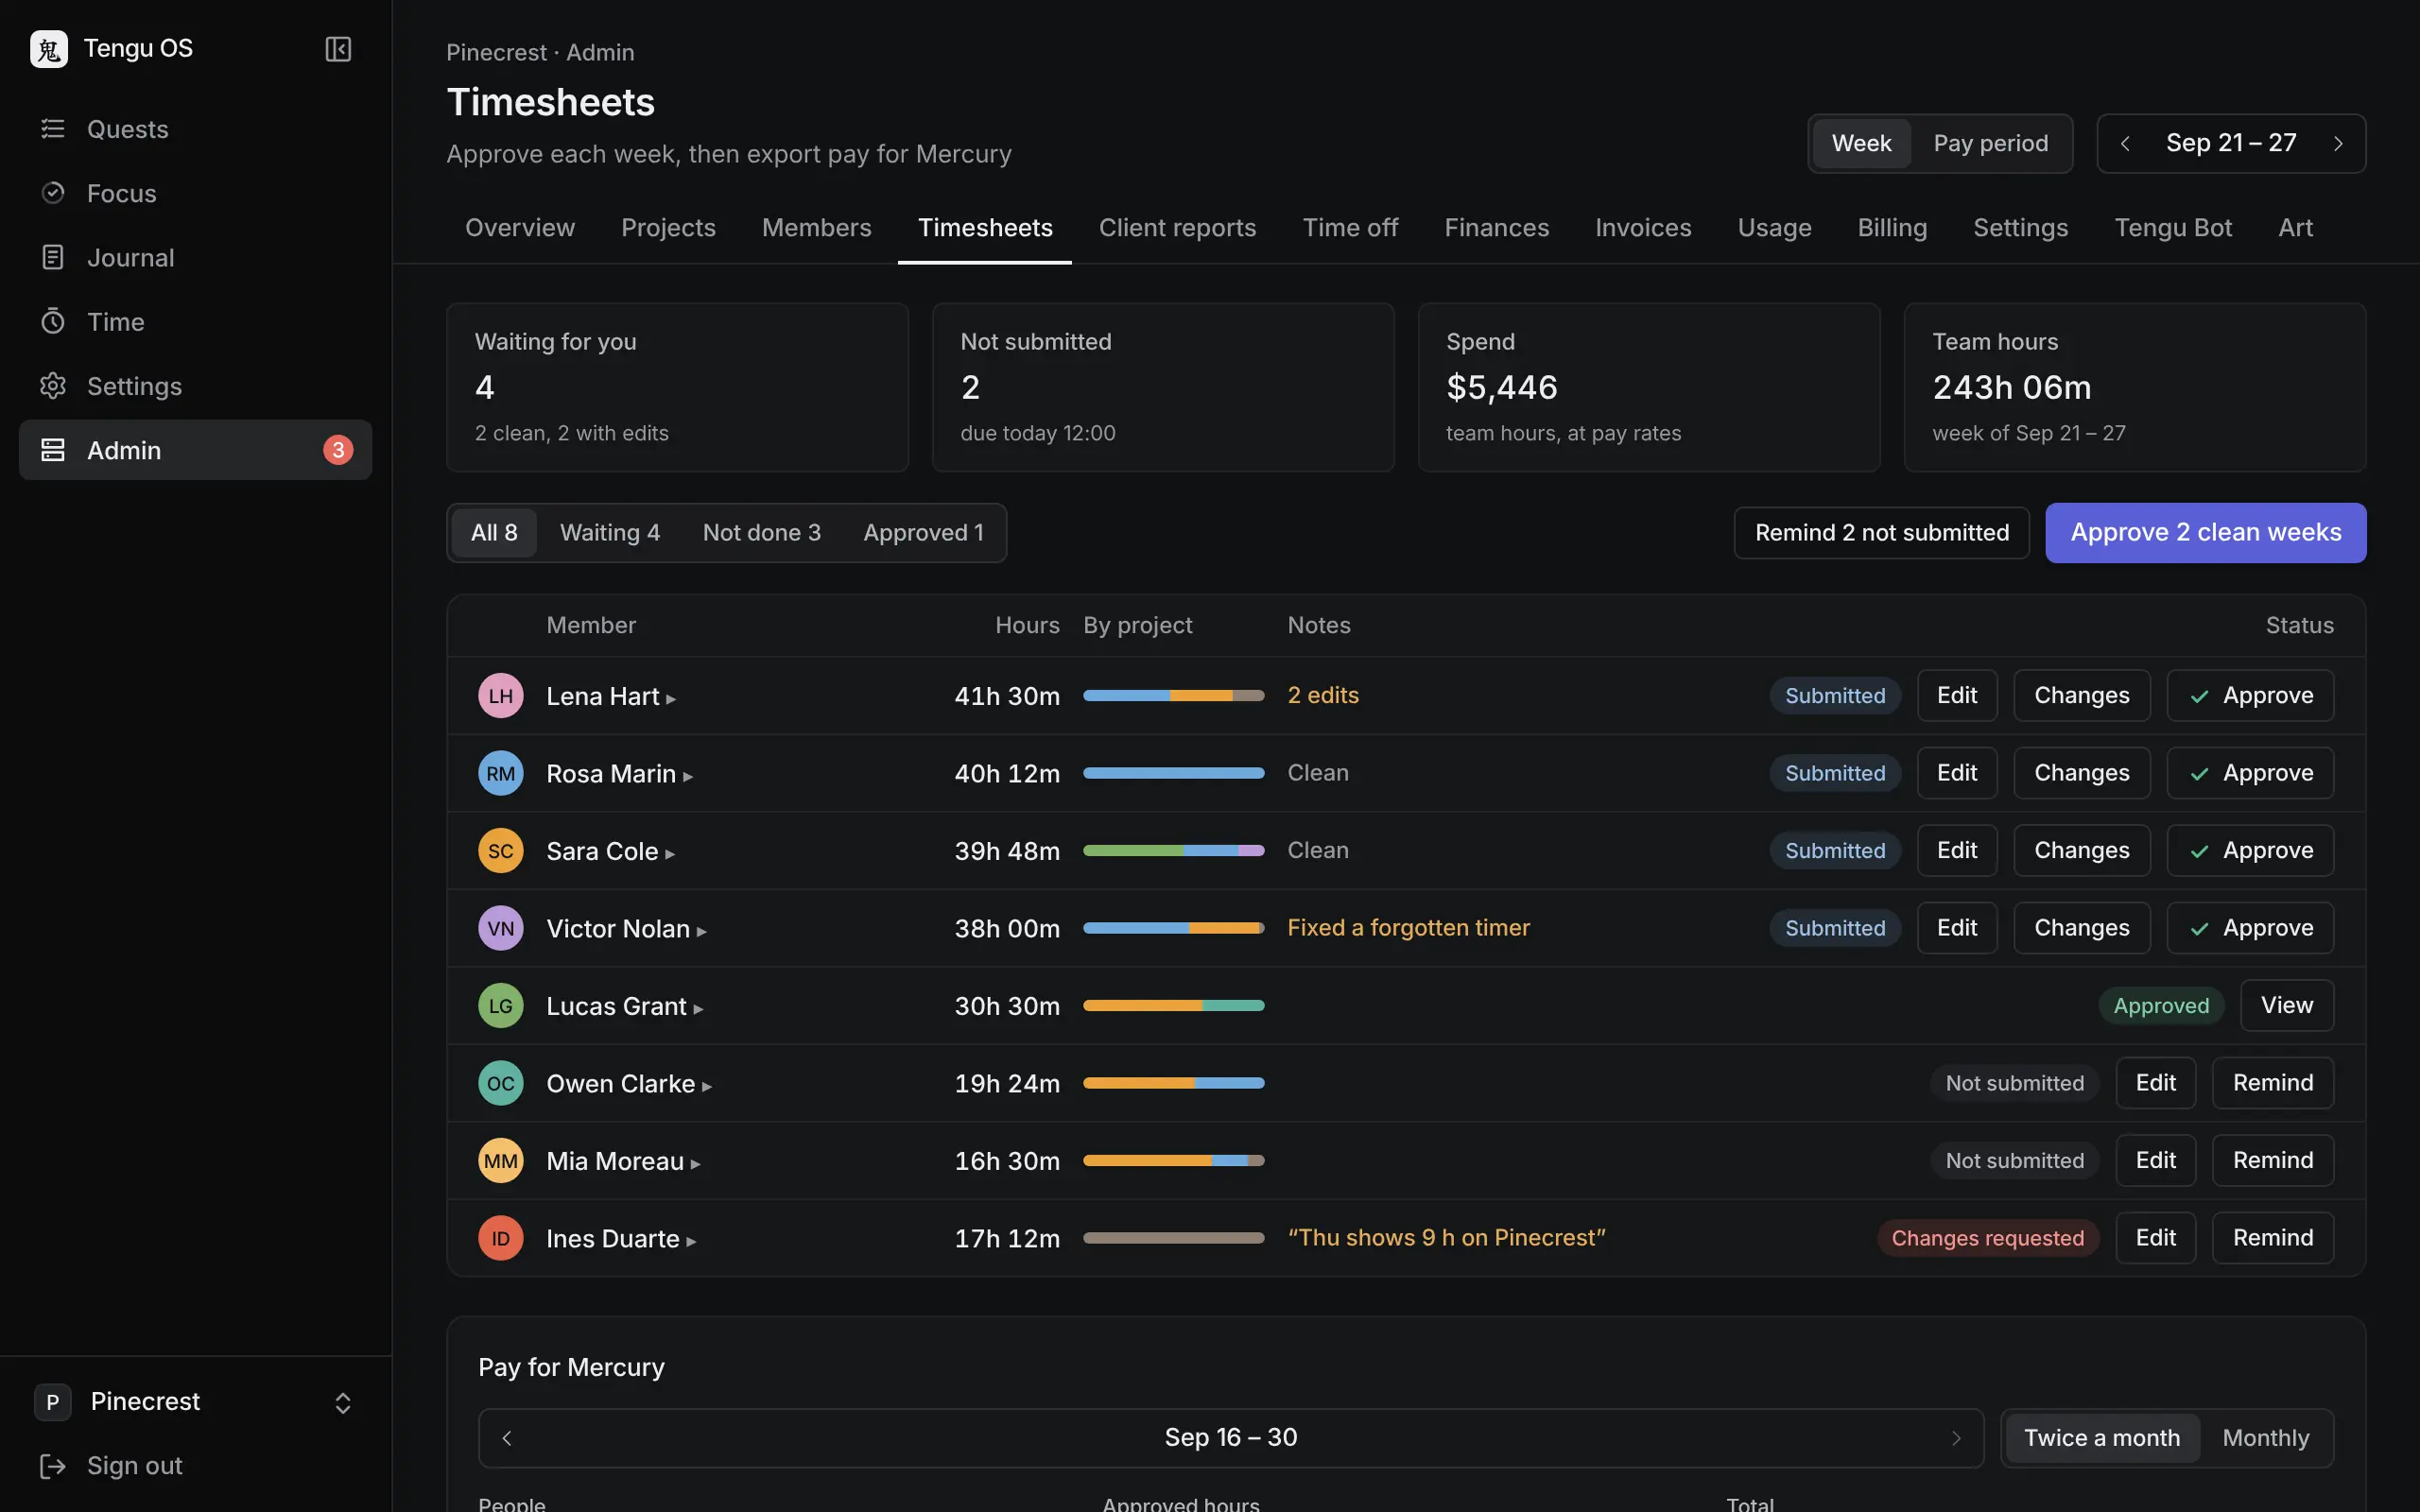Select Twice a month pay schedule

point(2102,1438)
